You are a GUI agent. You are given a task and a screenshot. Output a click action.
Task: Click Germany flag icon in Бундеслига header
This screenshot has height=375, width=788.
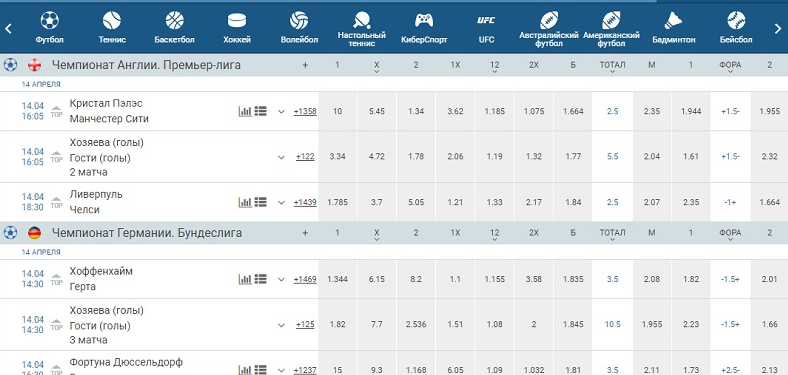pyautogui.click(x=34, y=233)
